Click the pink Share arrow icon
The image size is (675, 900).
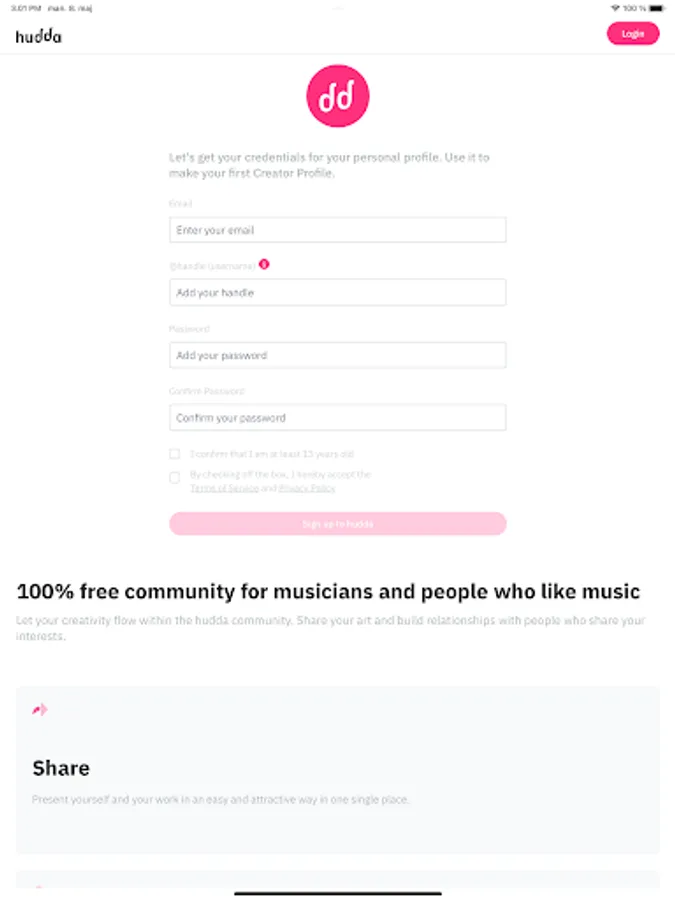[x=40, y=710]
